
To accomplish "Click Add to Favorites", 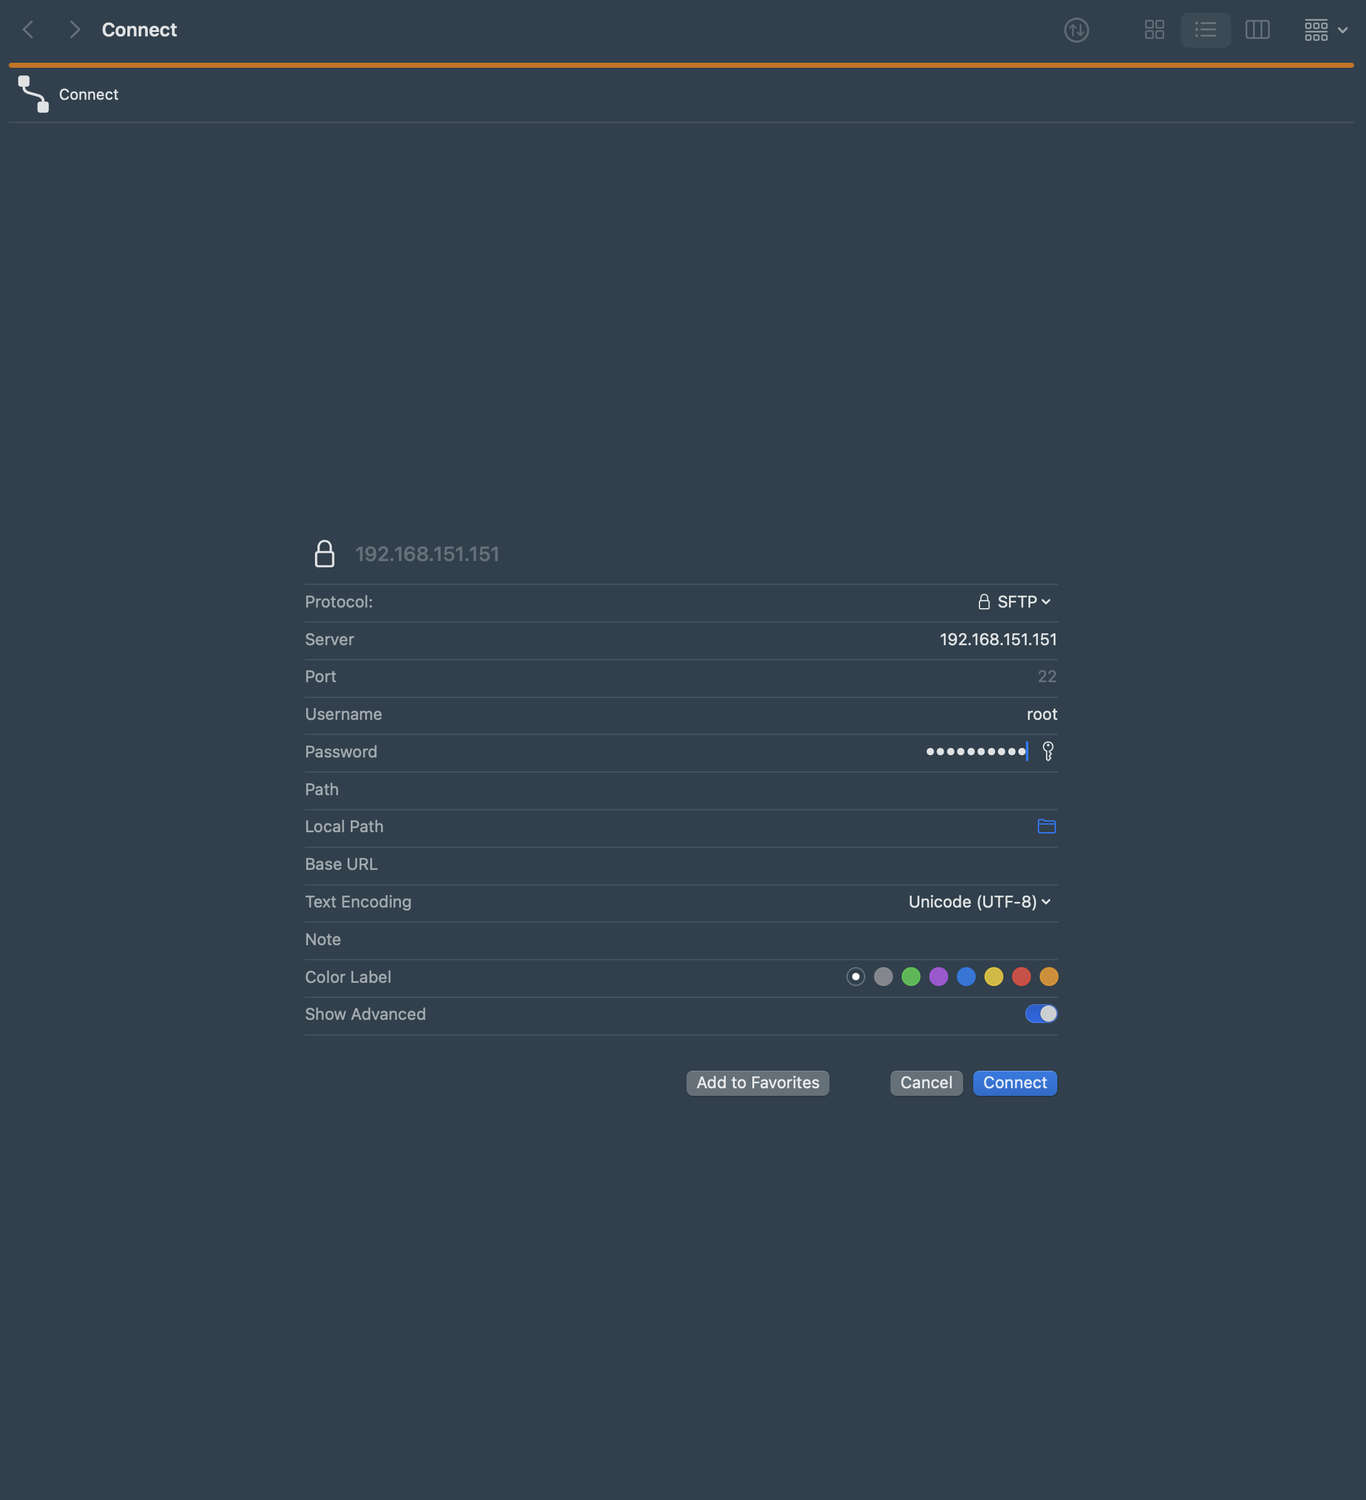I will 757,1083.
